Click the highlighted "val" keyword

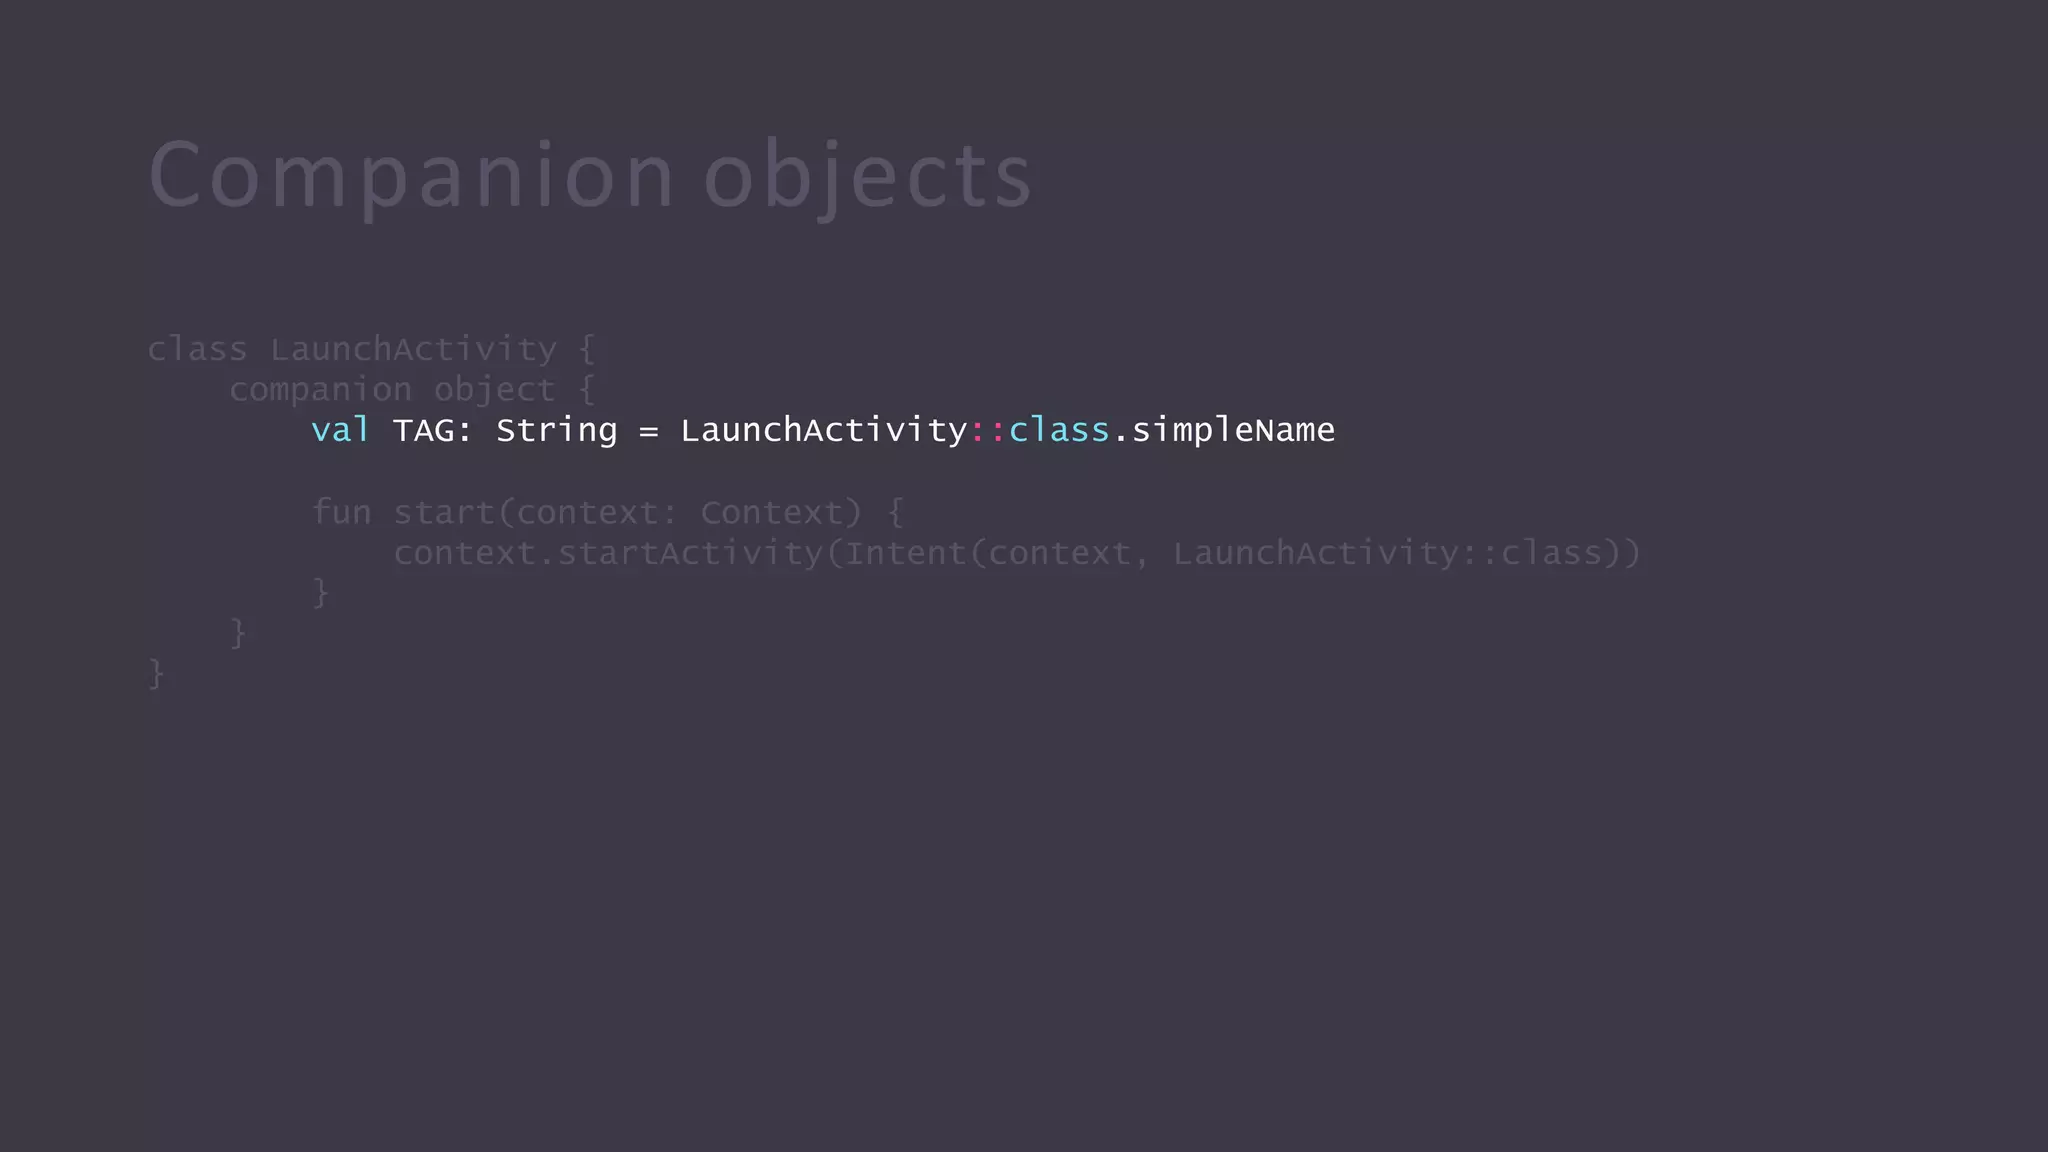[x=340, y=430]
